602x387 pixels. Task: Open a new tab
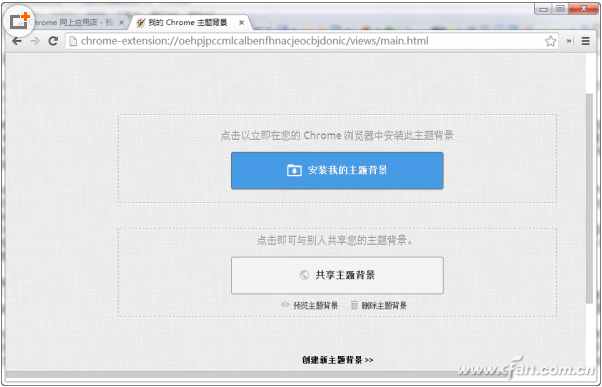click(x=262, y=23)
